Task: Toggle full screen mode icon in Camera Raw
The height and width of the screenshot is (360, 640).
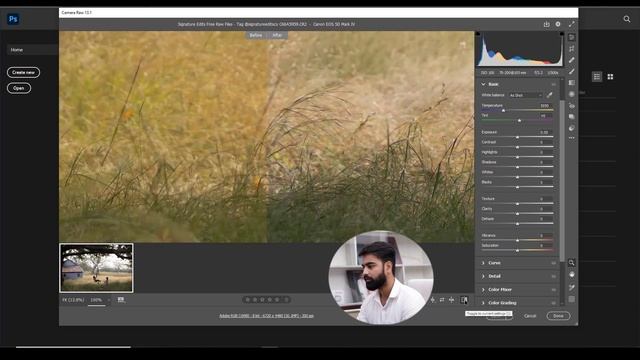Action: (571, 24)
